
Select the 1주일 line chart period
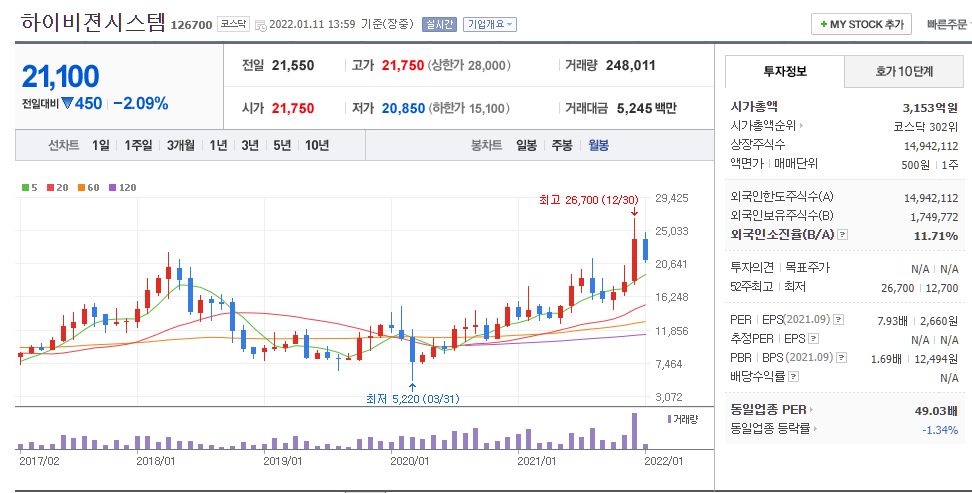click(x=138, y=145)
